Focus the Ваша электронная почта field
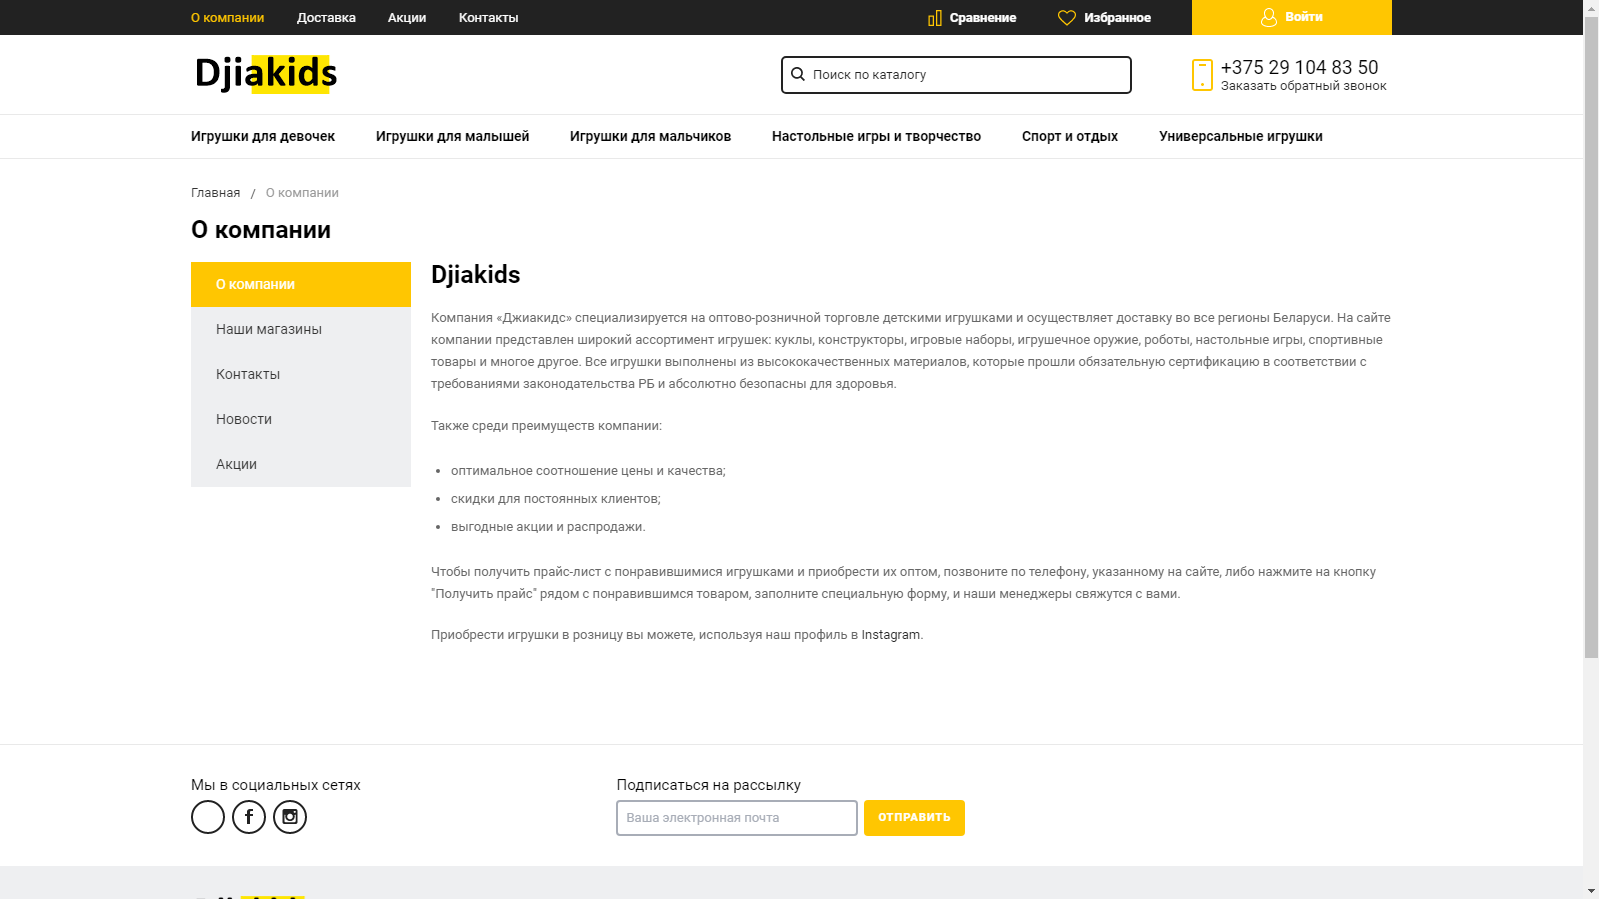Image resolution: width=1599 pixels, height=899 pixels. point(737,818)
